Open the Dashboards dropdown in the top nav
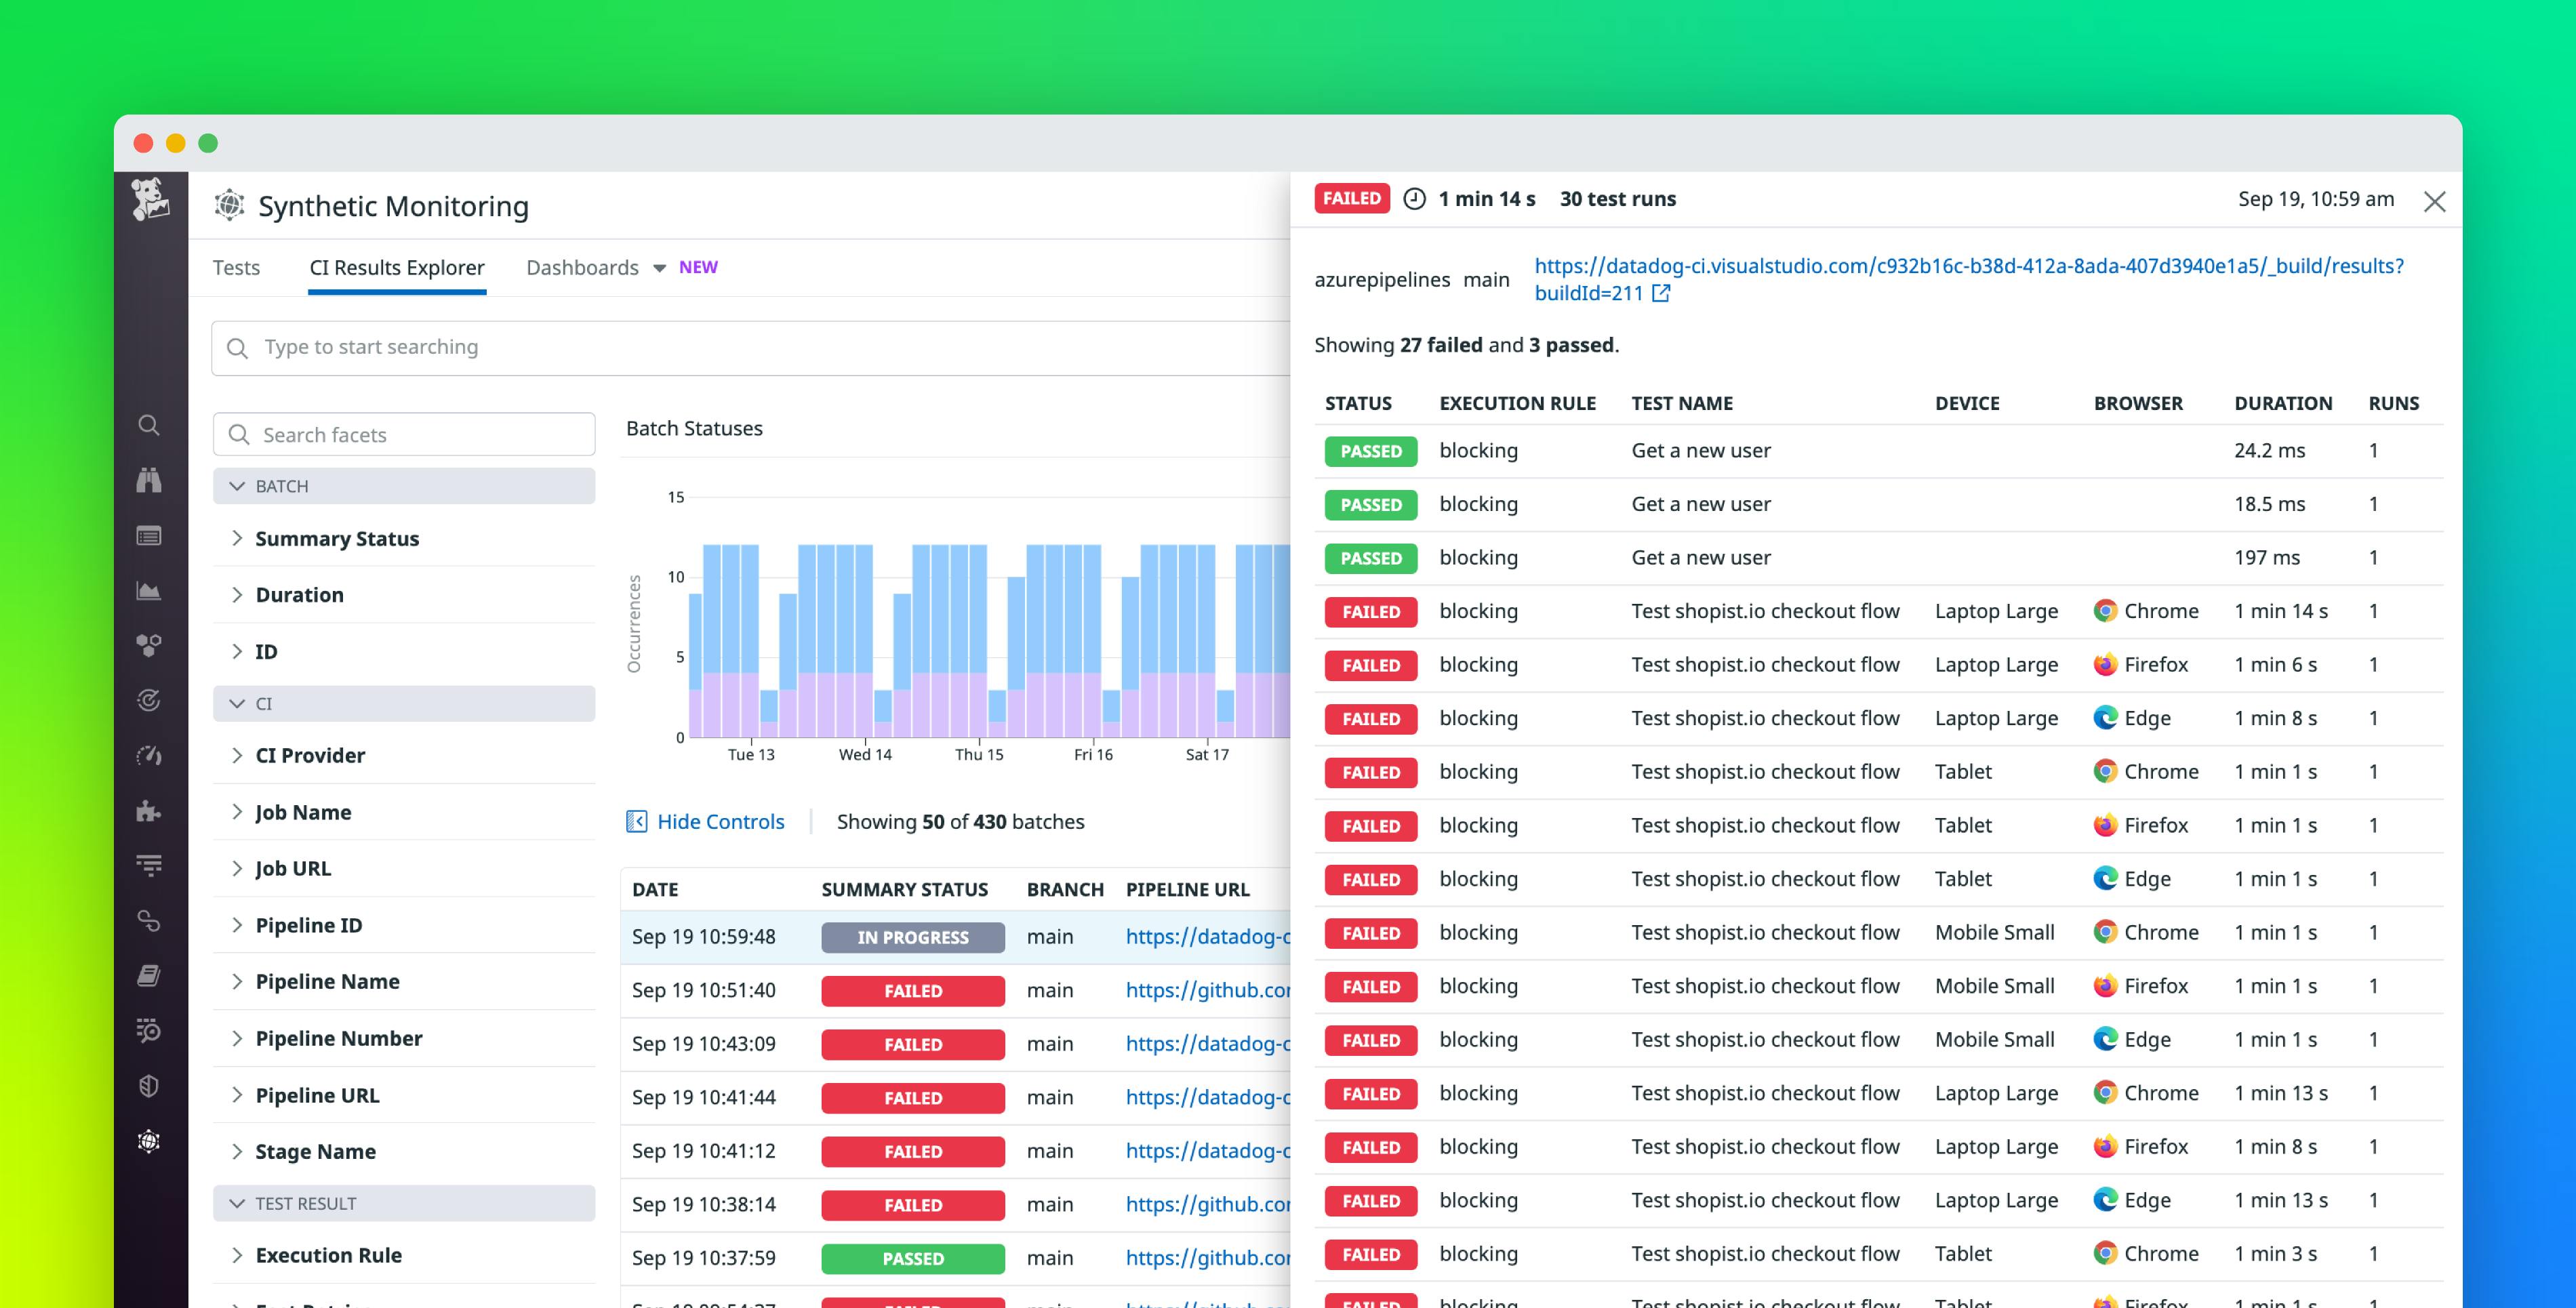2576x1308 pixels. (x=596, y=267)
